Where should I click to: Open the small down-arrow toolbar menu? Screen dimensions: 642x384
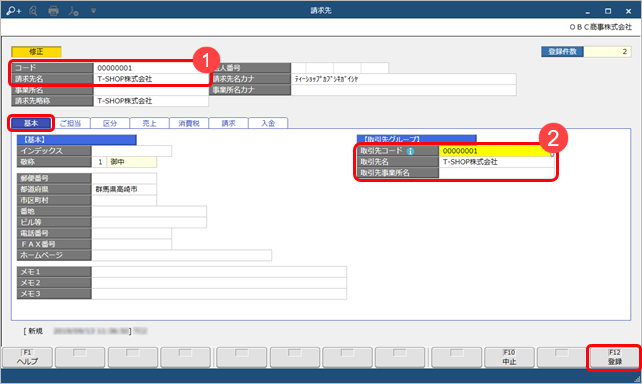[93, 11]
